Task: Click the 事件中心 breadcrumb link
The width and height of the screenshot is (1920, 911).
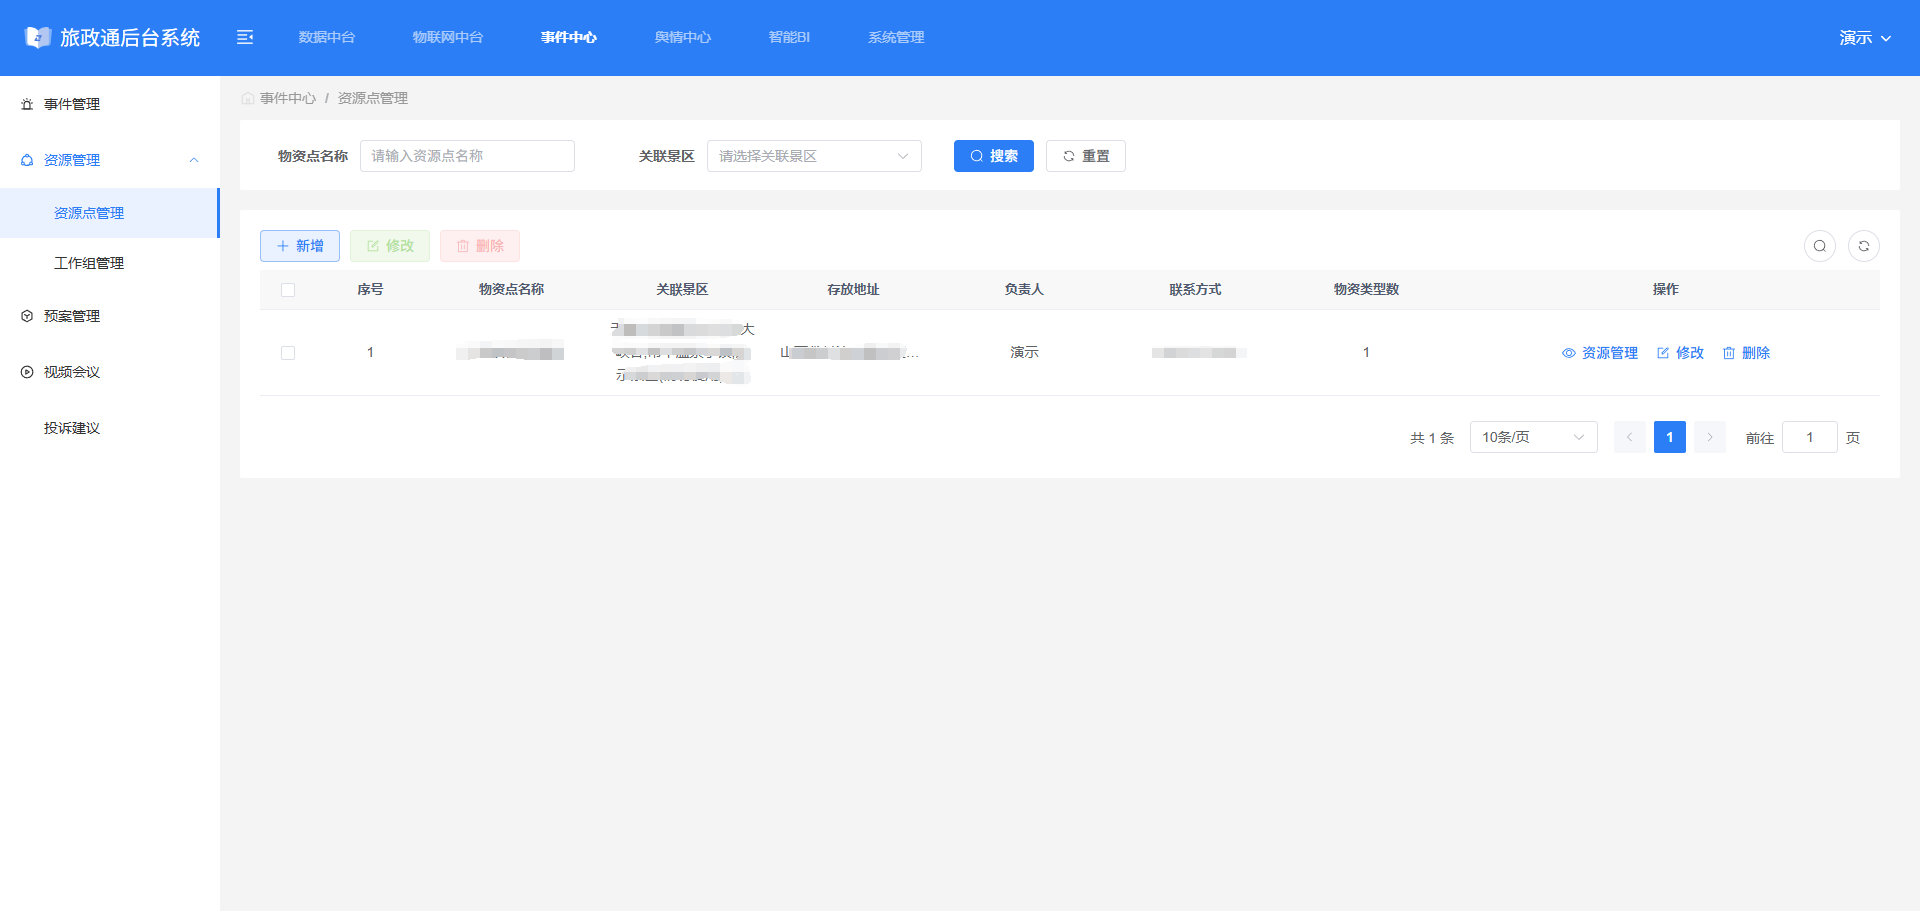Action: tap(288, 98)
